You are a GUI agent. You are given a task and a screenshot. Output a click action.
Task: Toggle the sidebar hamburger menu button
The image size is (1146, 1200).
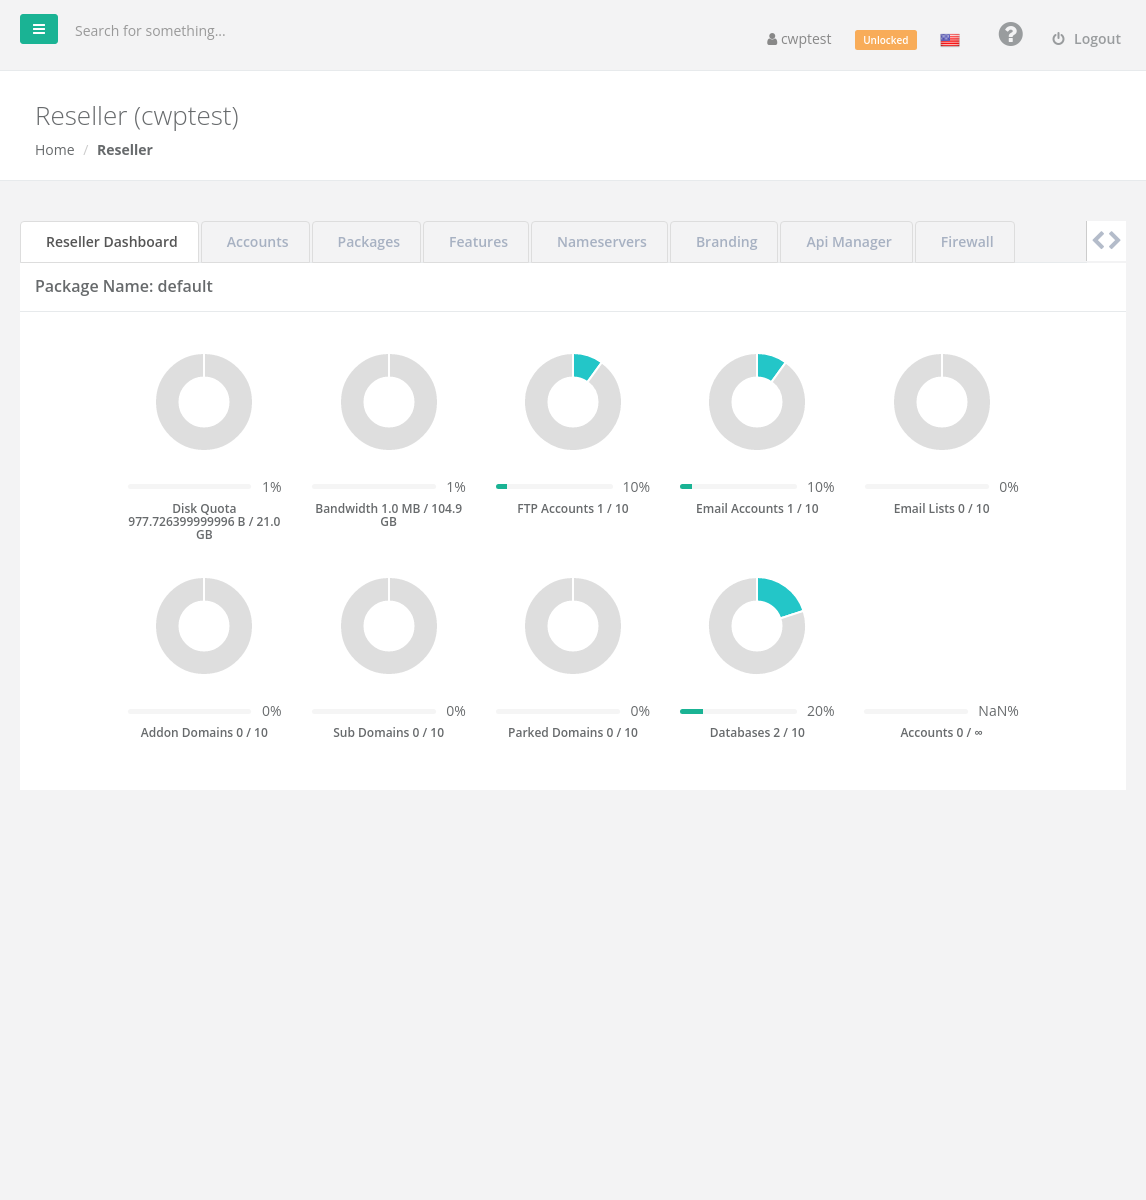coord(39,29)
